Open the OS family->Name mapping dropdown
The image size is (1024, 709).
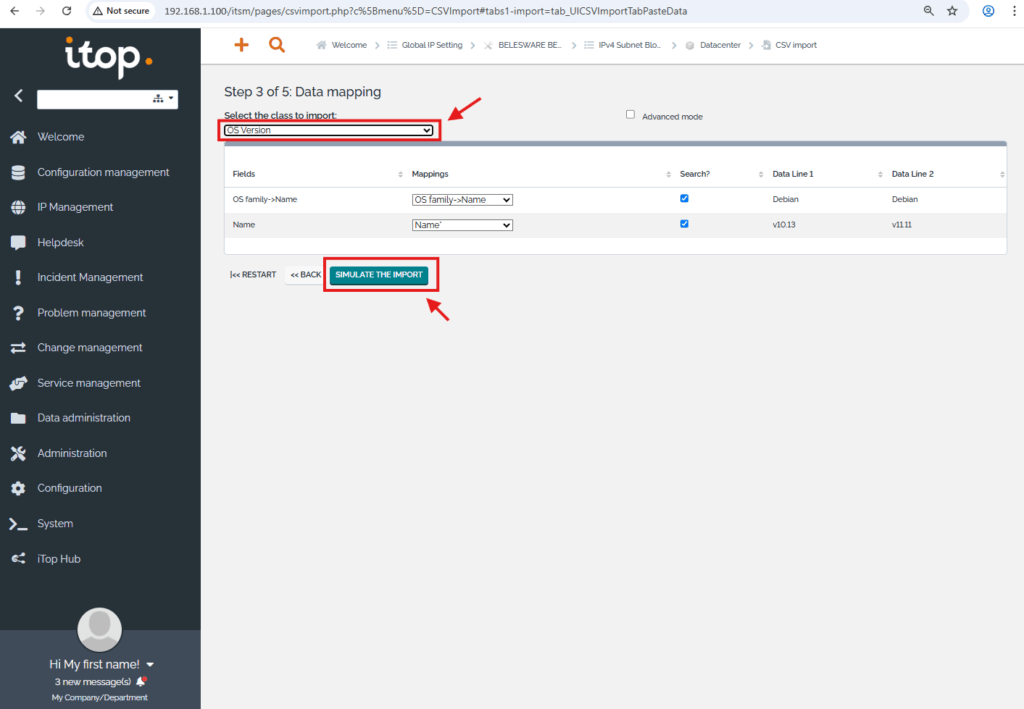(x=462, y=200)
